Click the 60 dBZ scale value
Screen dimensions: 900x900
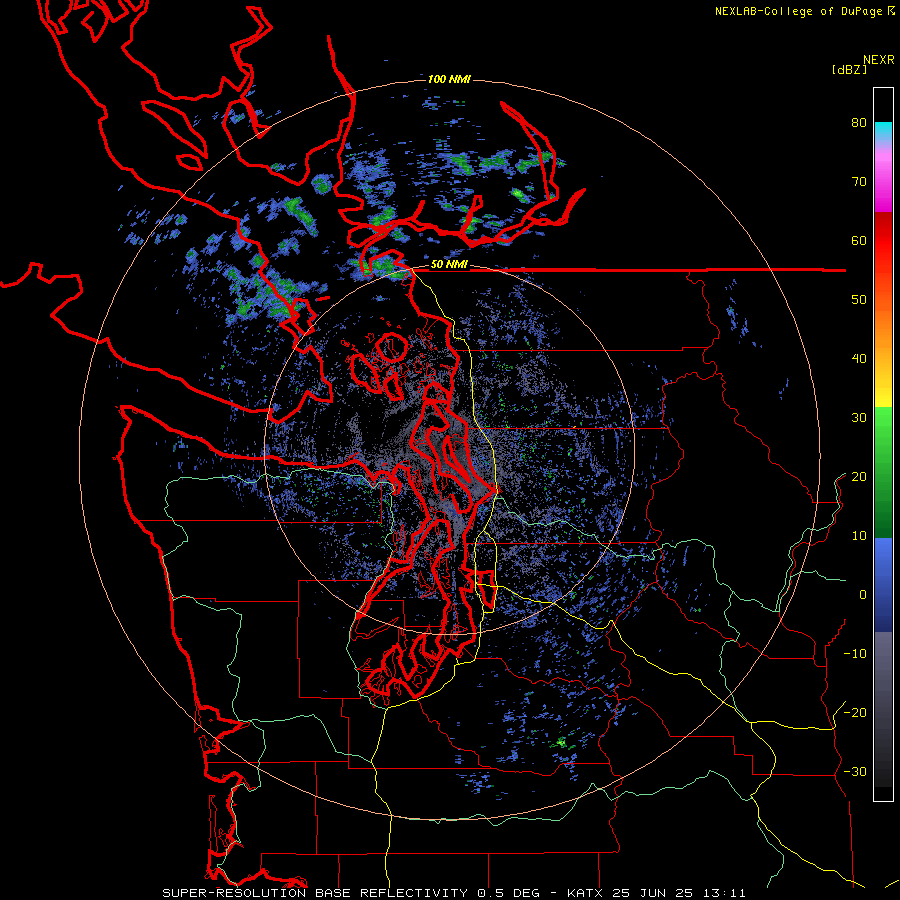859,241
